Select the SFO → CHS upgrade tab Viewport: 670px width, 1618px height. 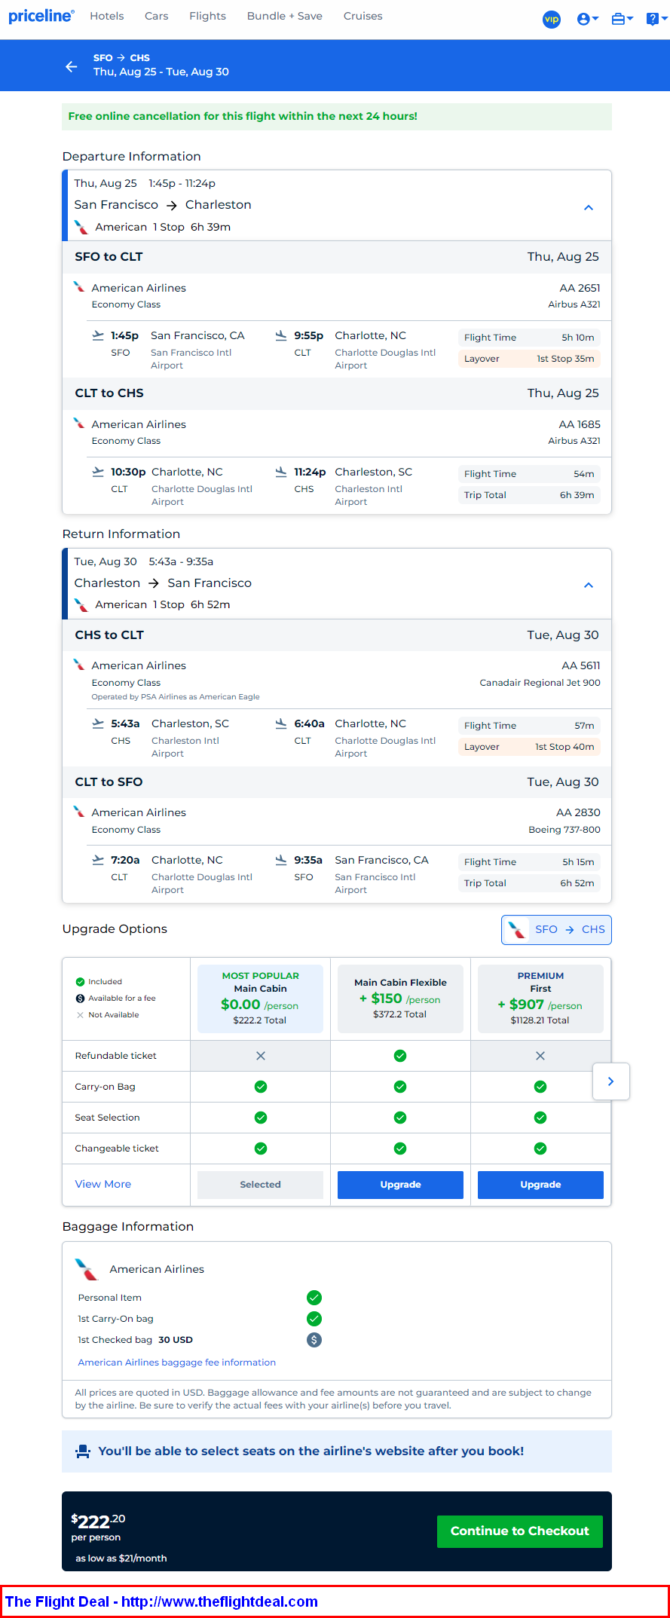click(x=556, y=930)
